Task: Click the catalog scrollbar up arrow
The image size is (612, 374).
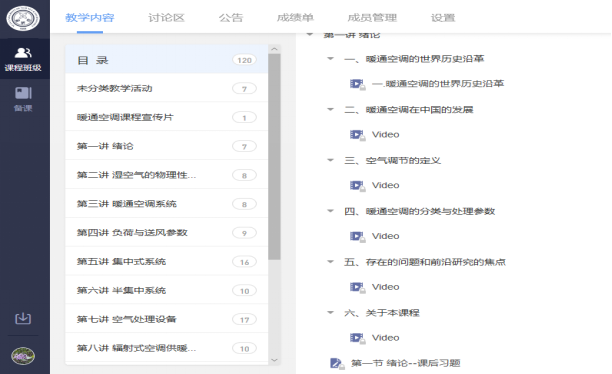Action: point(274,49)
